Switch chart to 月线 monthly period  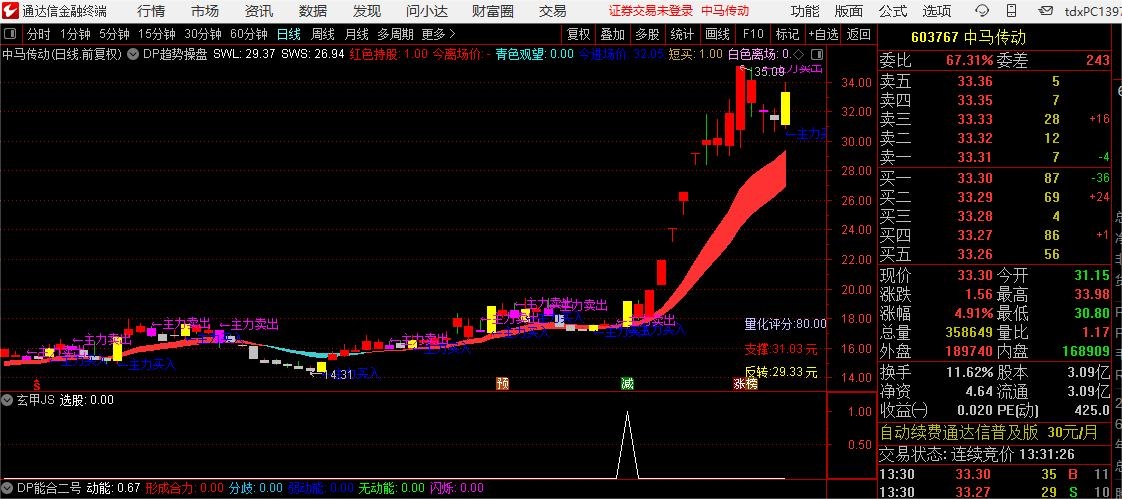(356, 34)
